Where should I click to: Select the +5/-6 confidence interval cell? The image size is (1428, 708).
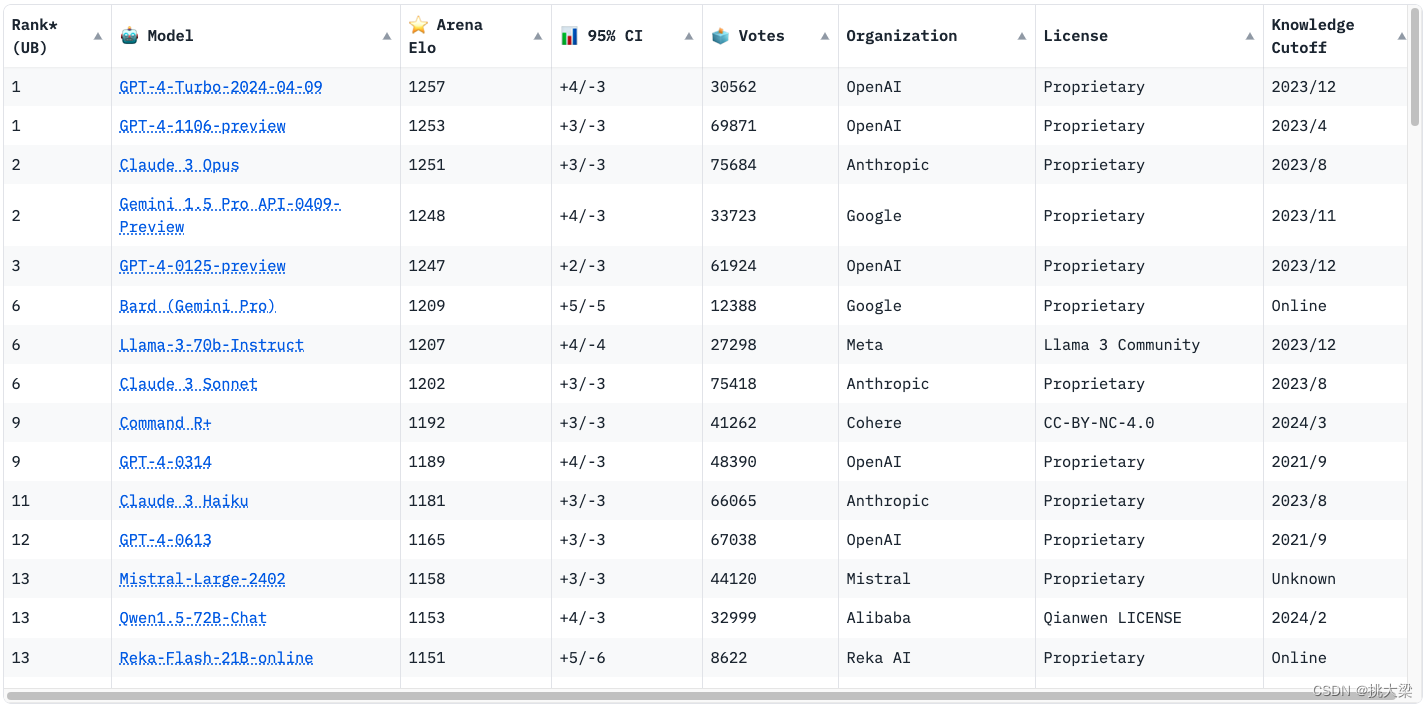pos(627,658)
